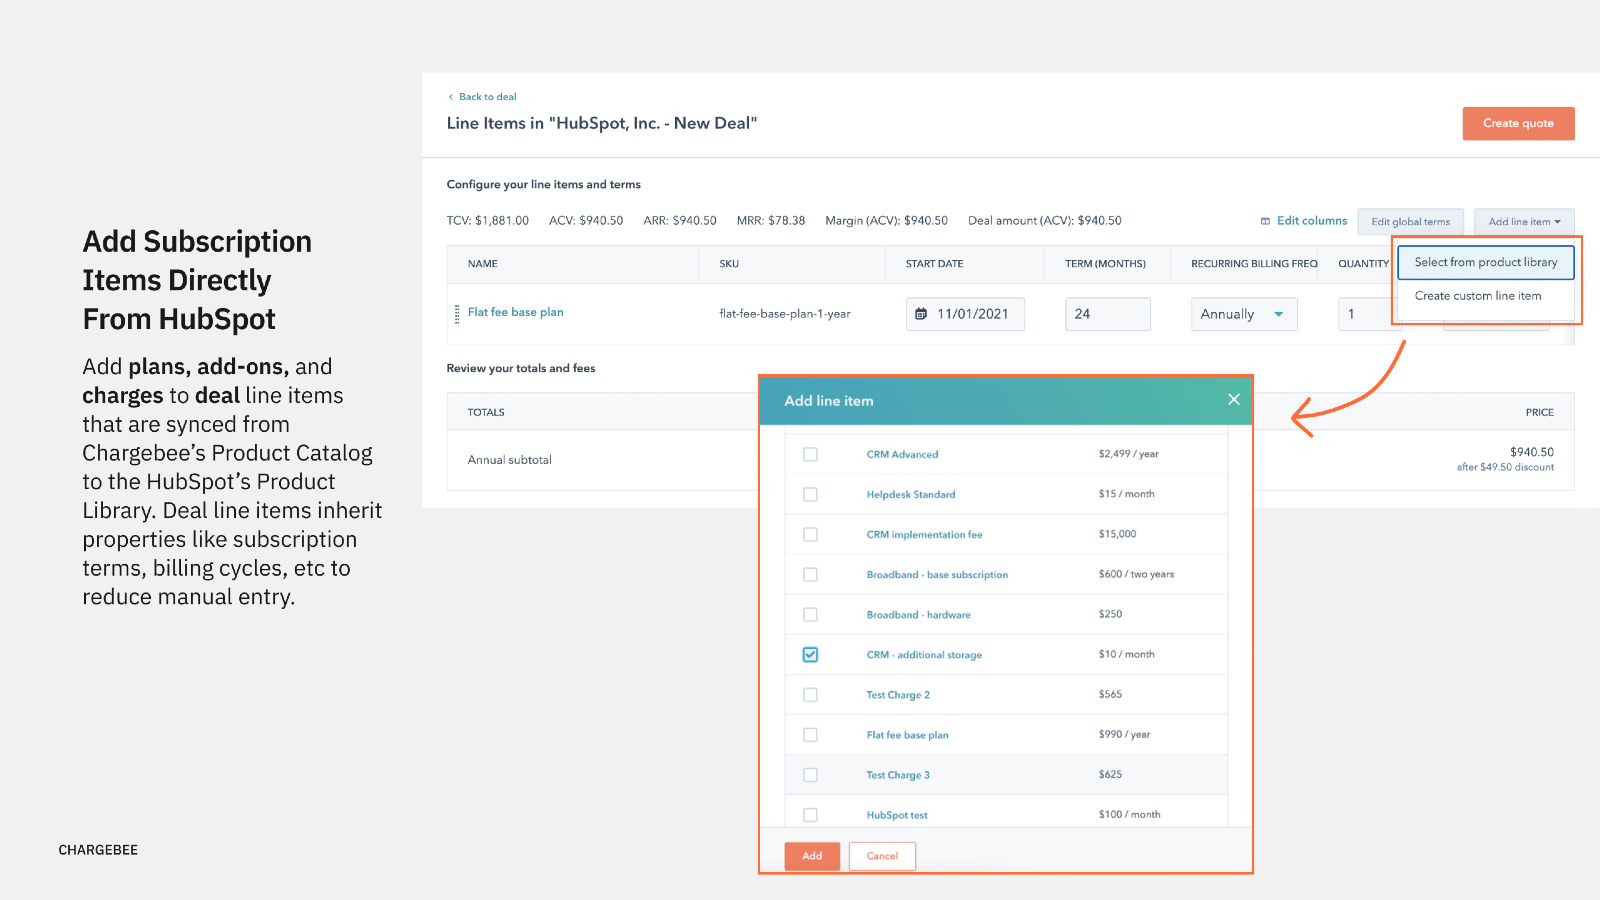Select the Broadband - hardware checkbox
1600x900 pixels.
810,615
